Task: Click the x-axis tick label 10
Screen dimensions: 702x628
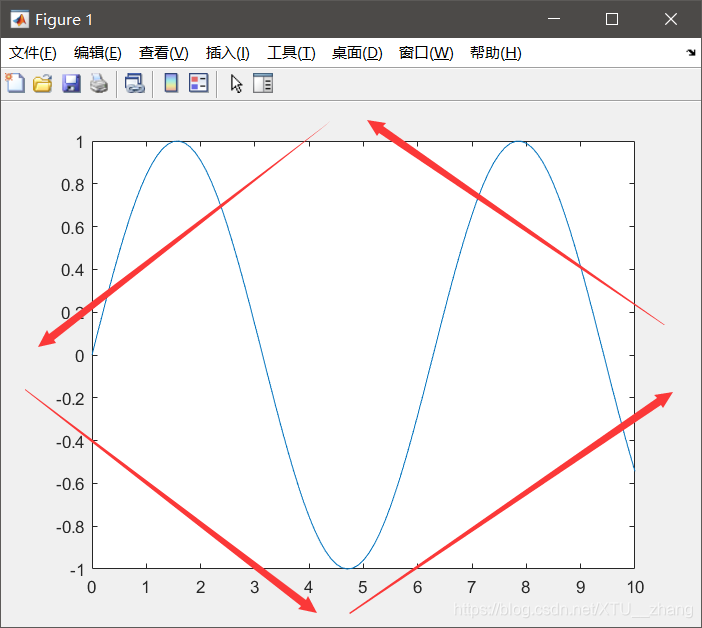Action: 635,587
